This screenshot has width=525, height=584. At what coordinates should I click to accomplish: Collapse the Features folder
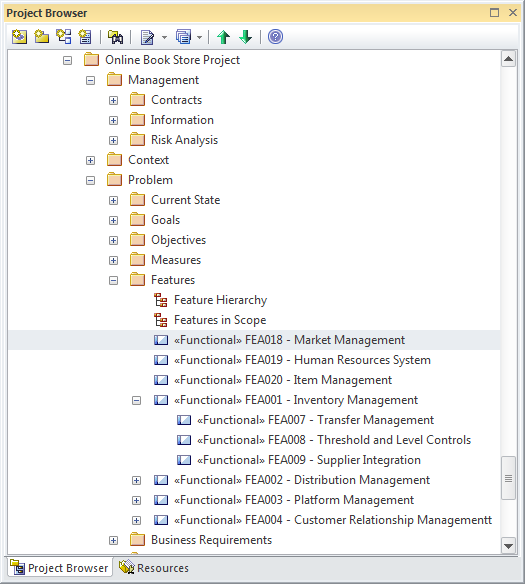[x=114, y=280]
